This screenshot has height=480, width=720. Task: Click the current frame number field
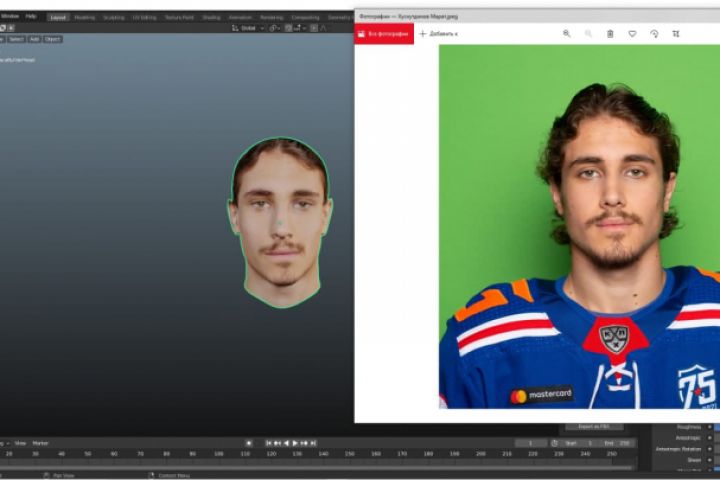(531, 443)
